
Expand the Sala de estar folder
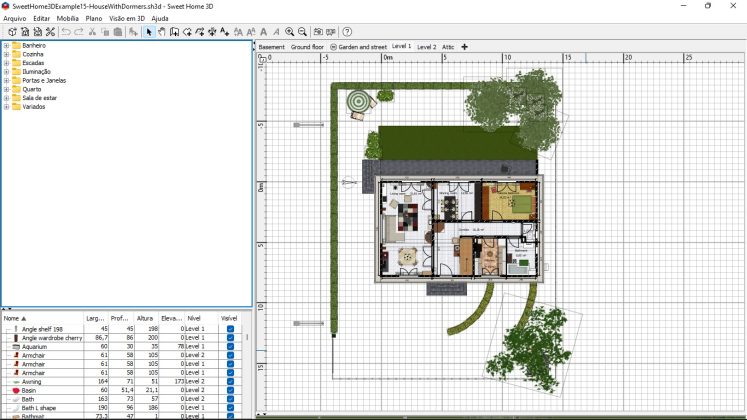pos(6,98)
